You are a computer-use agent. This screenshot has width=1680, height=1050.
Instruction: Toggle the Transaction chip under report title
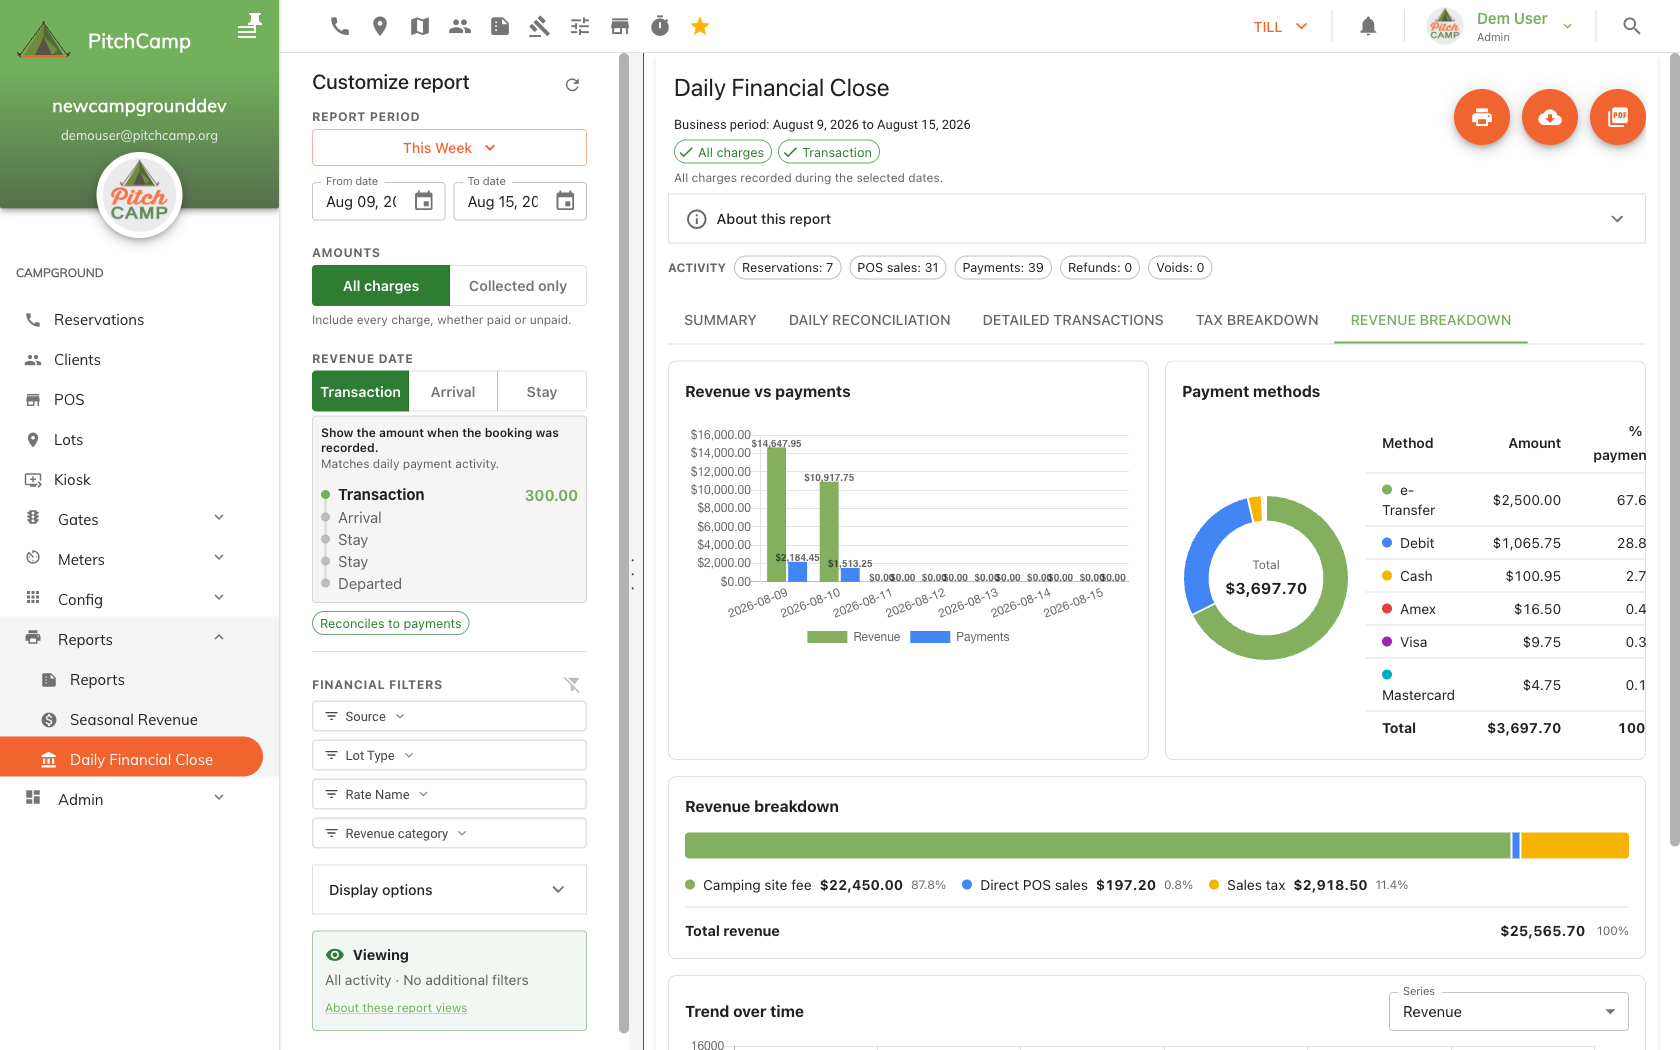tap(829, 152)
